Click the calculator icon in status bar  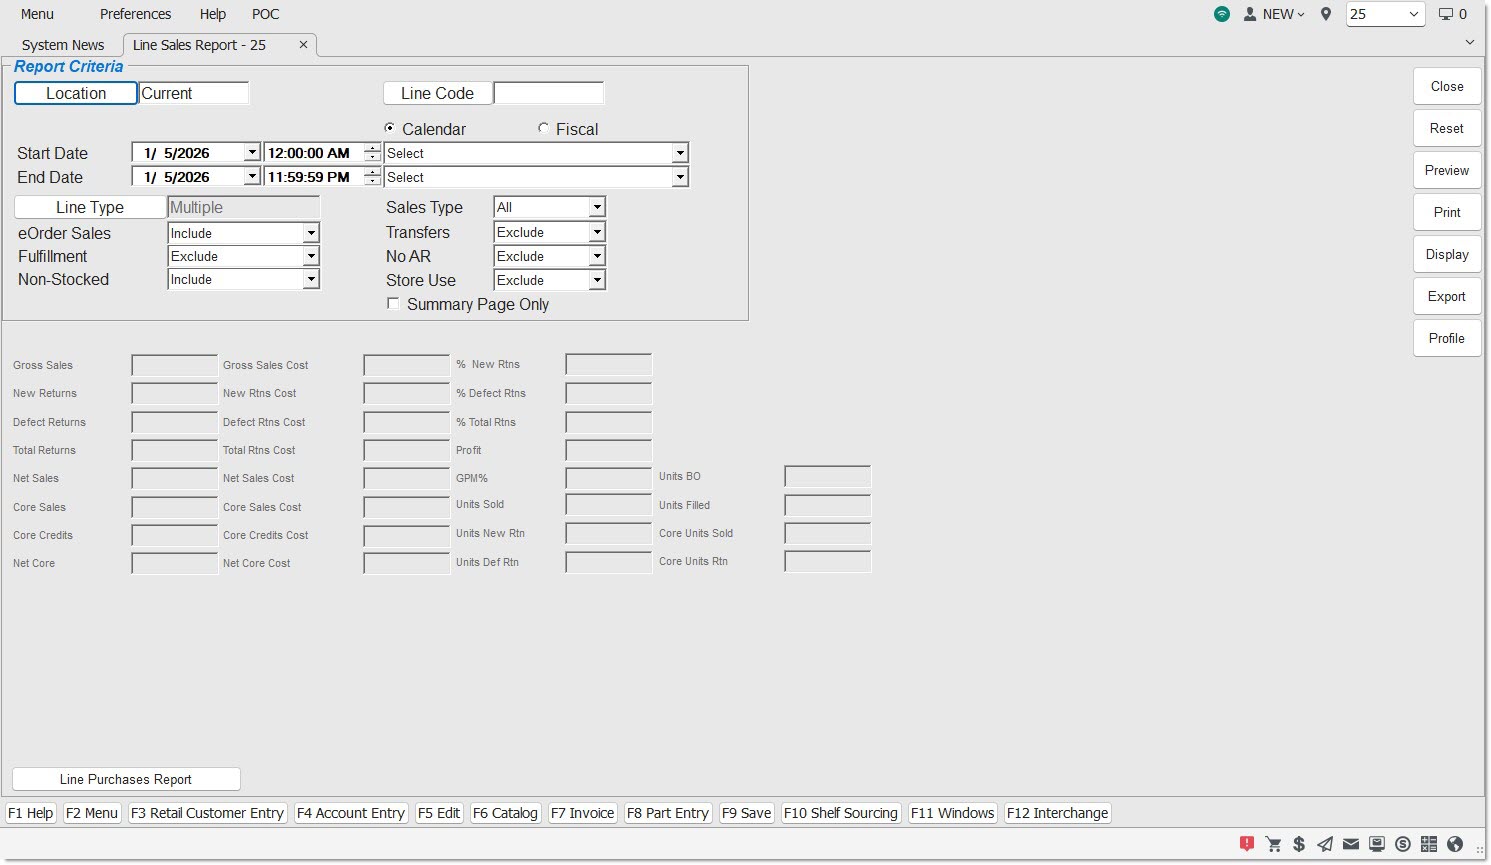pos(1428,844)
